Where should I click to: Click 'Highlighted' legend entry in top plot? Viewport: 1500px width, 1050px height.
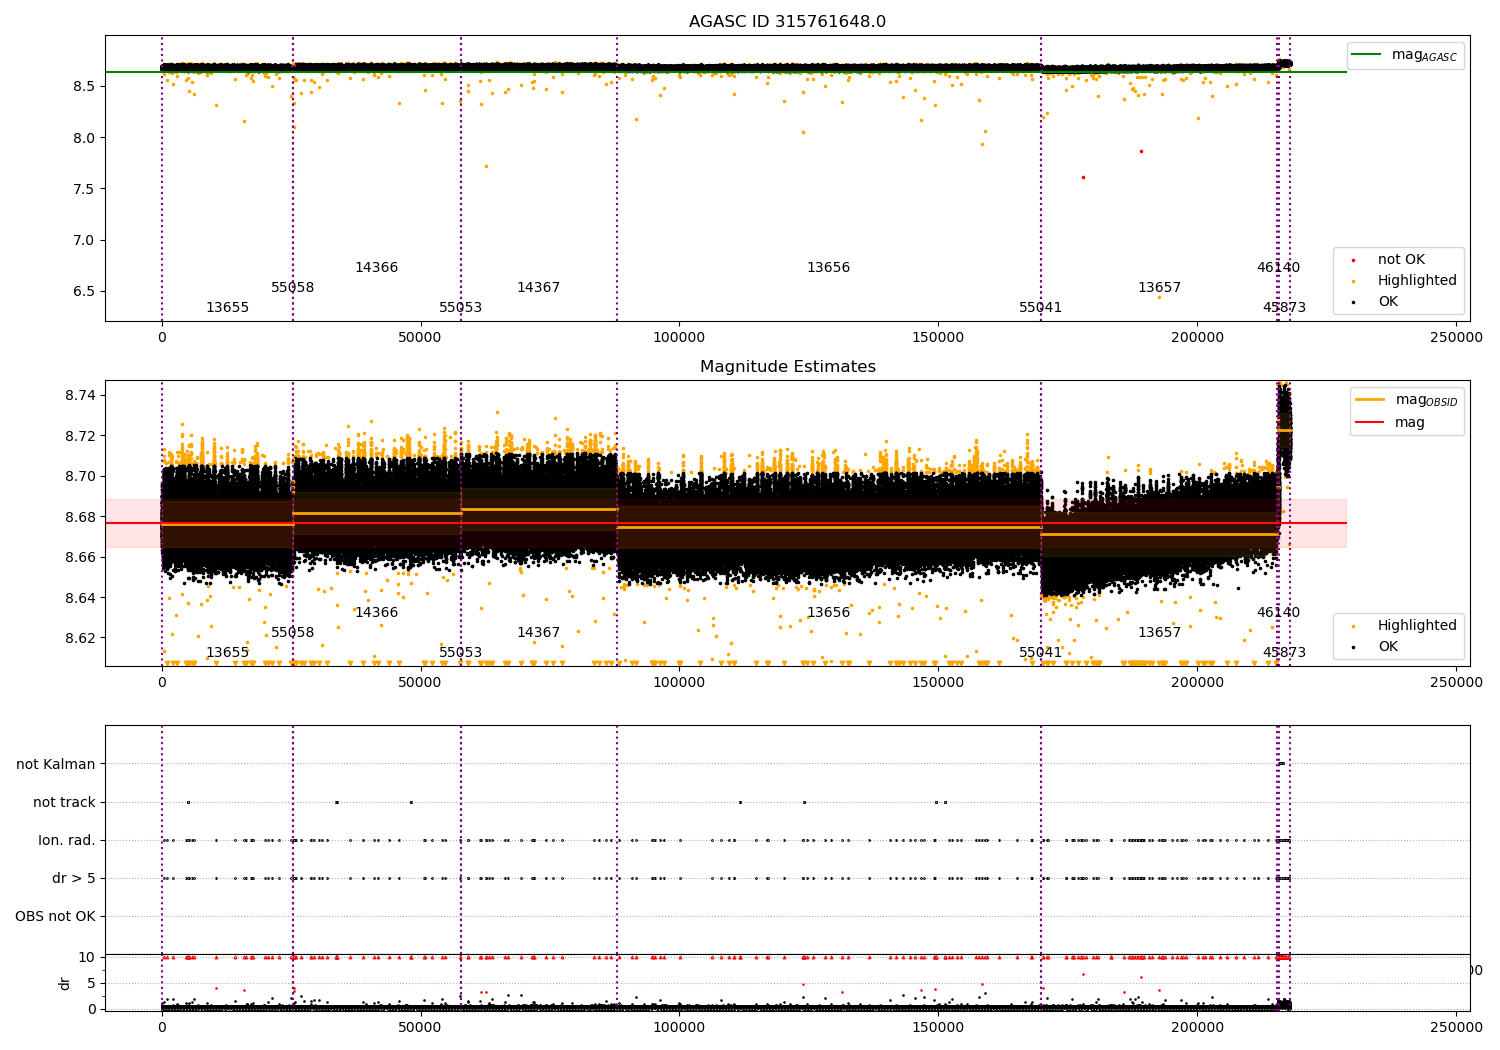1417,281
